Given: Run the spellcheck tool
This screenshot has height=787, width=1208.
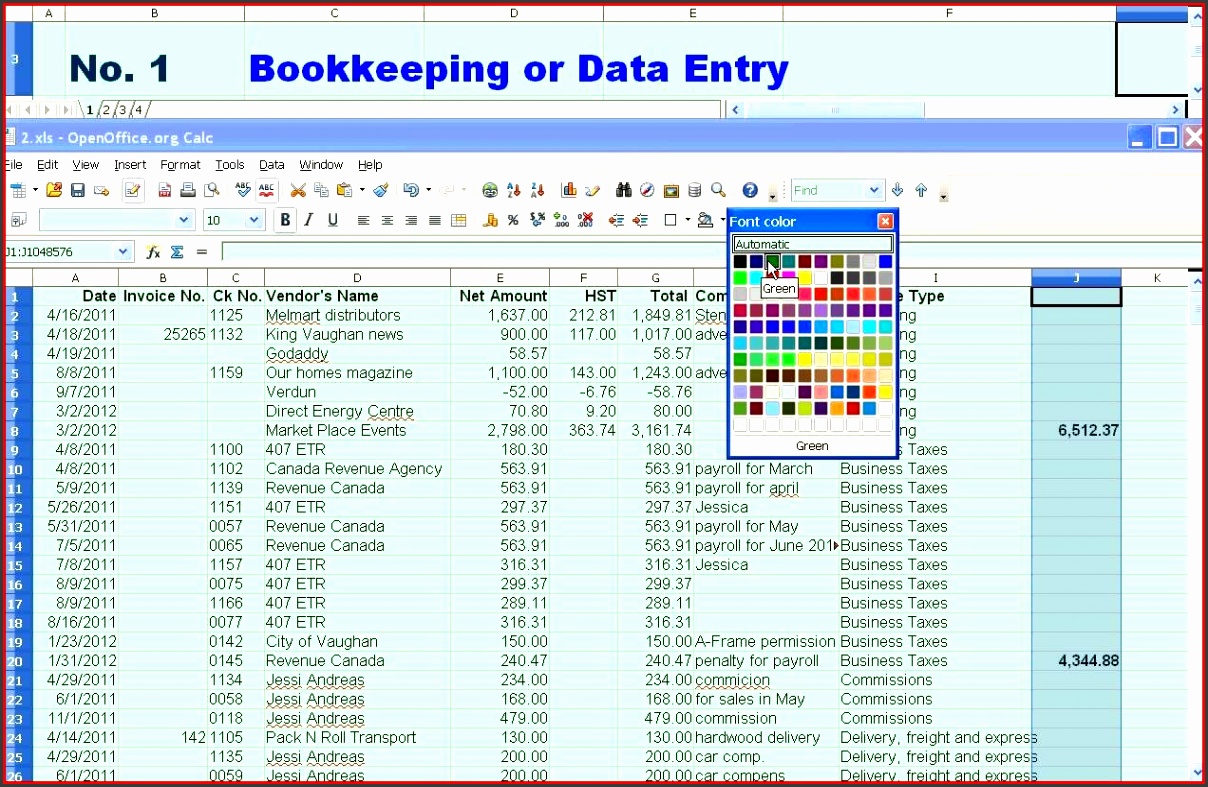Looking at the screenshot, I should pos(243,190).
